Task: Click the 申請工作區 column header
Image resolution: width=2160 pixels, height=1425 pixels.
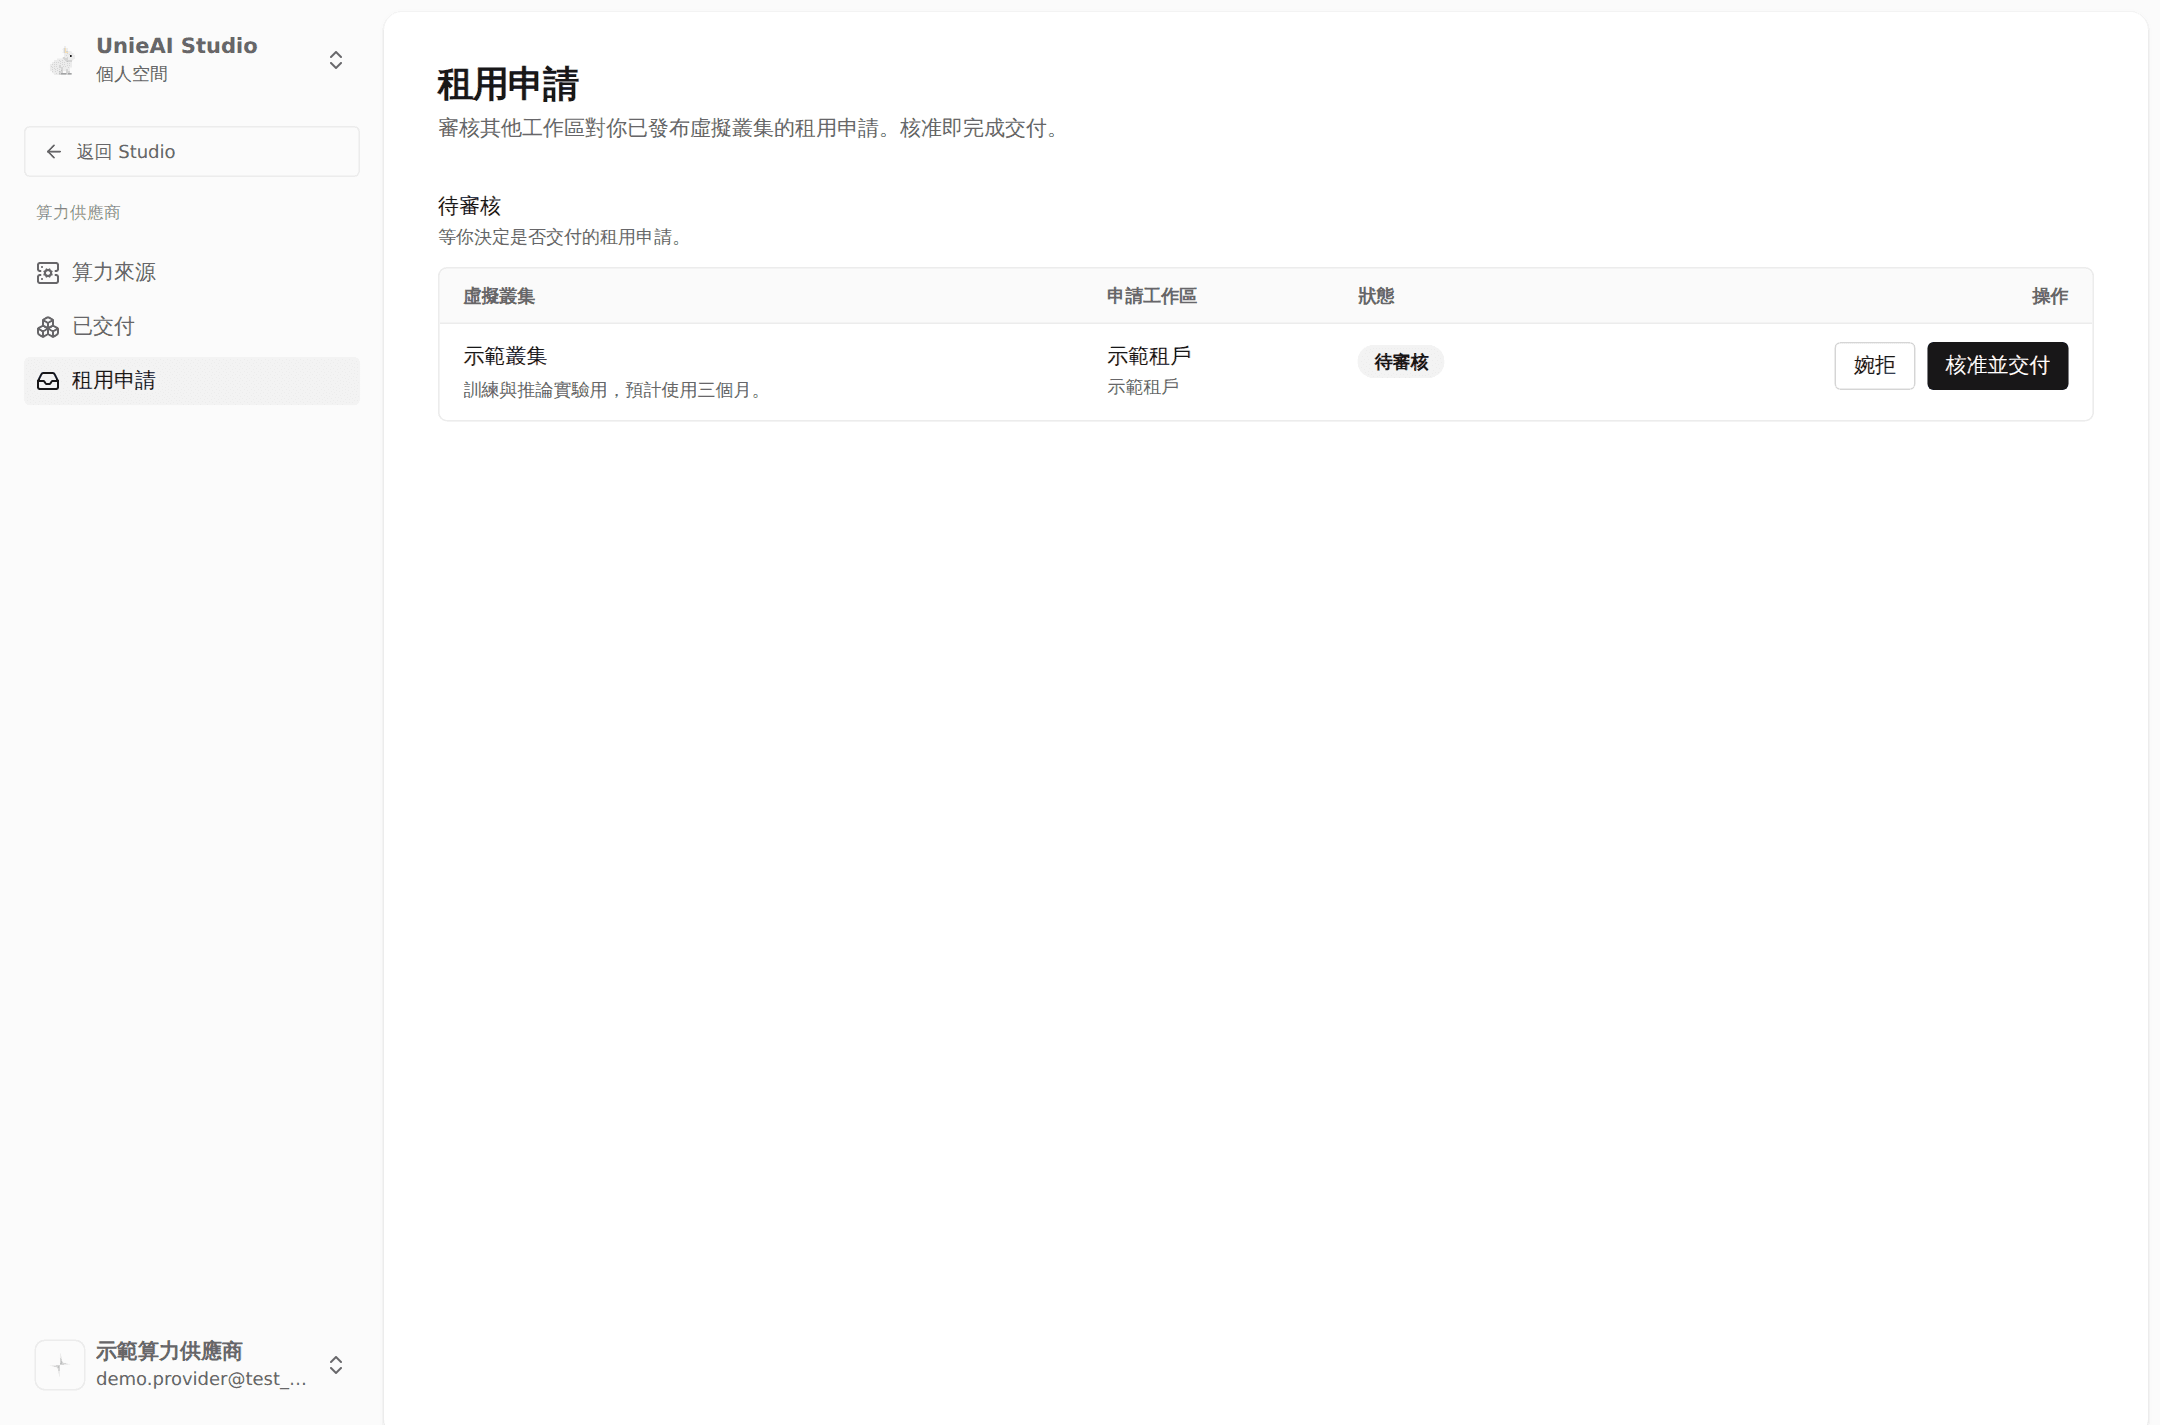Action: pos(1152,296)
